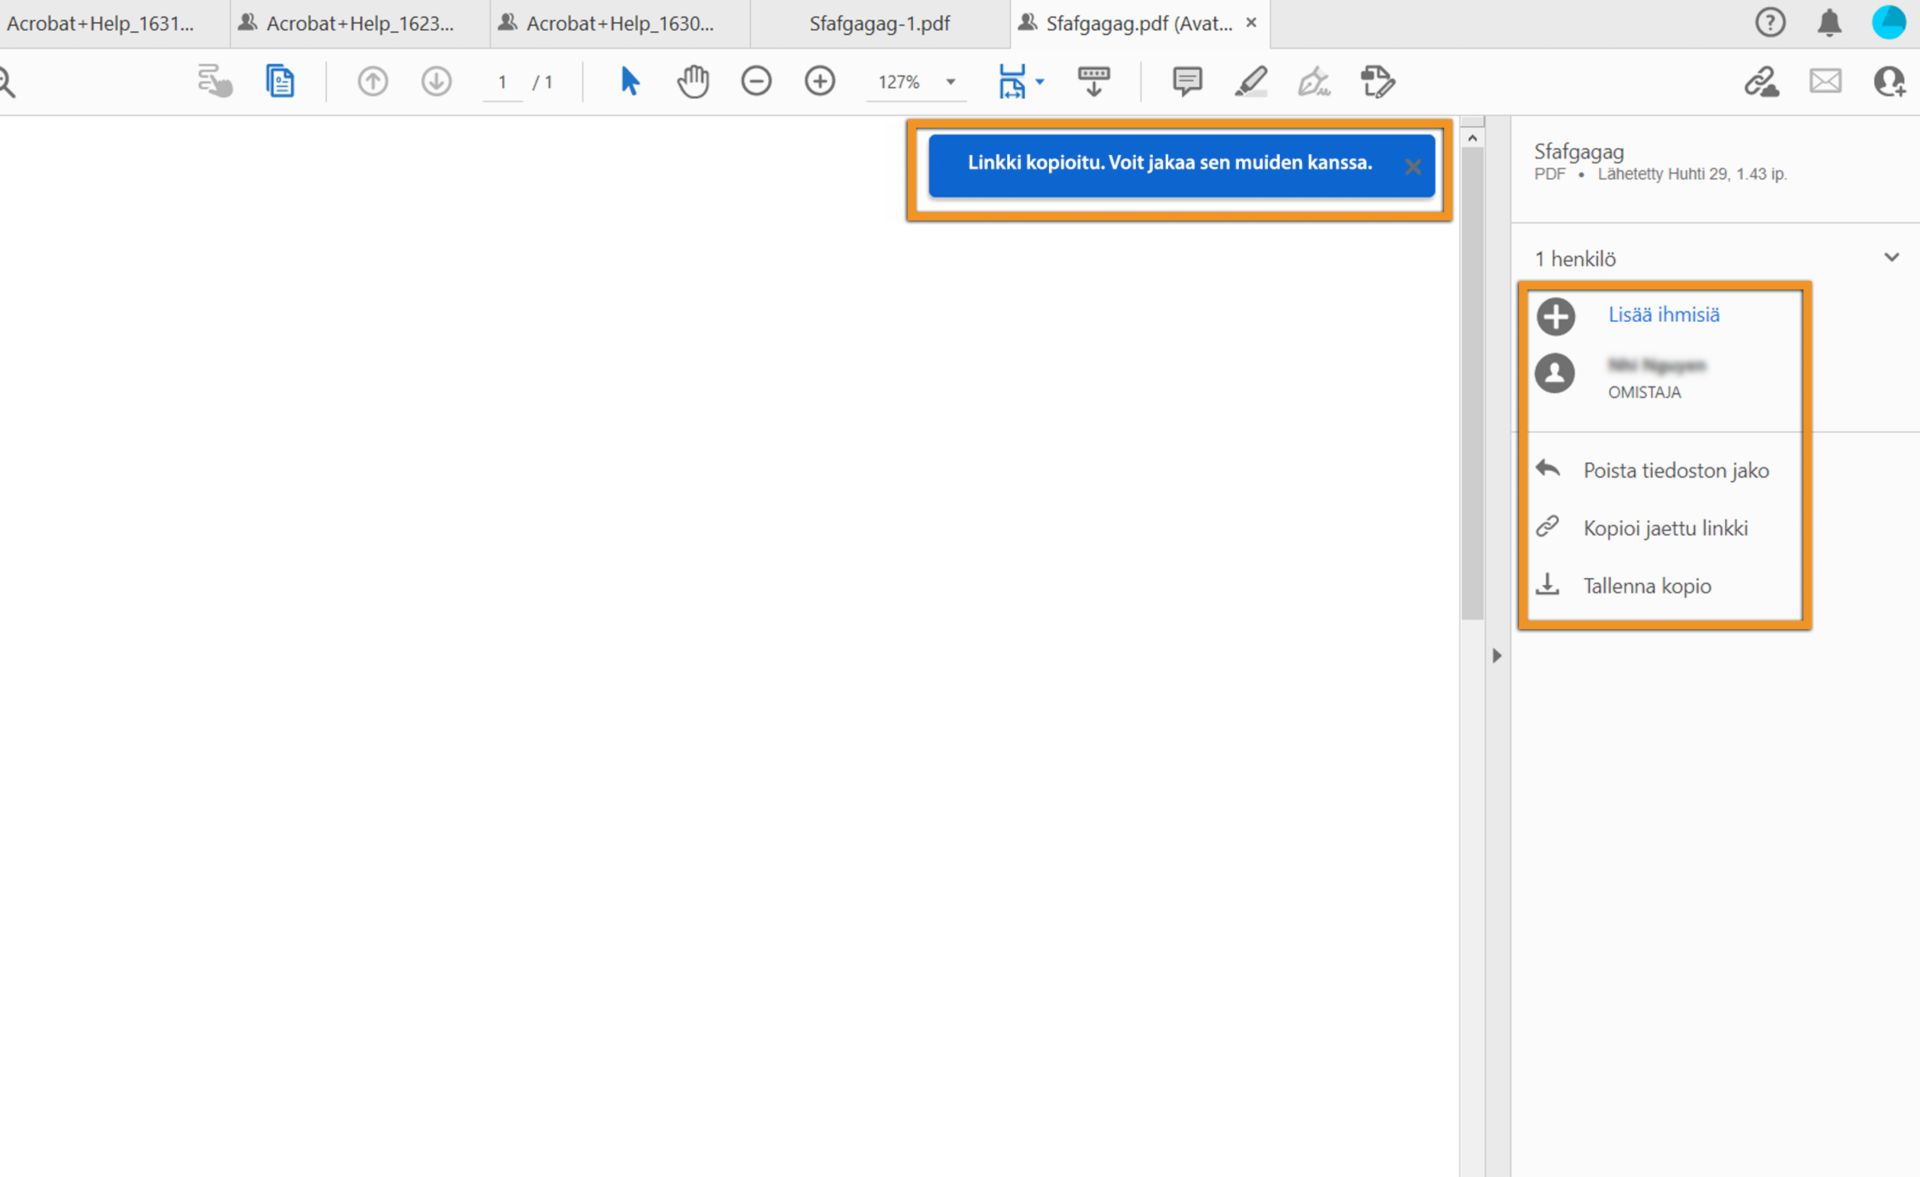Open the send by email envelope icon
Viewport: 1920px width, 1177px height.
[1825, 81]
